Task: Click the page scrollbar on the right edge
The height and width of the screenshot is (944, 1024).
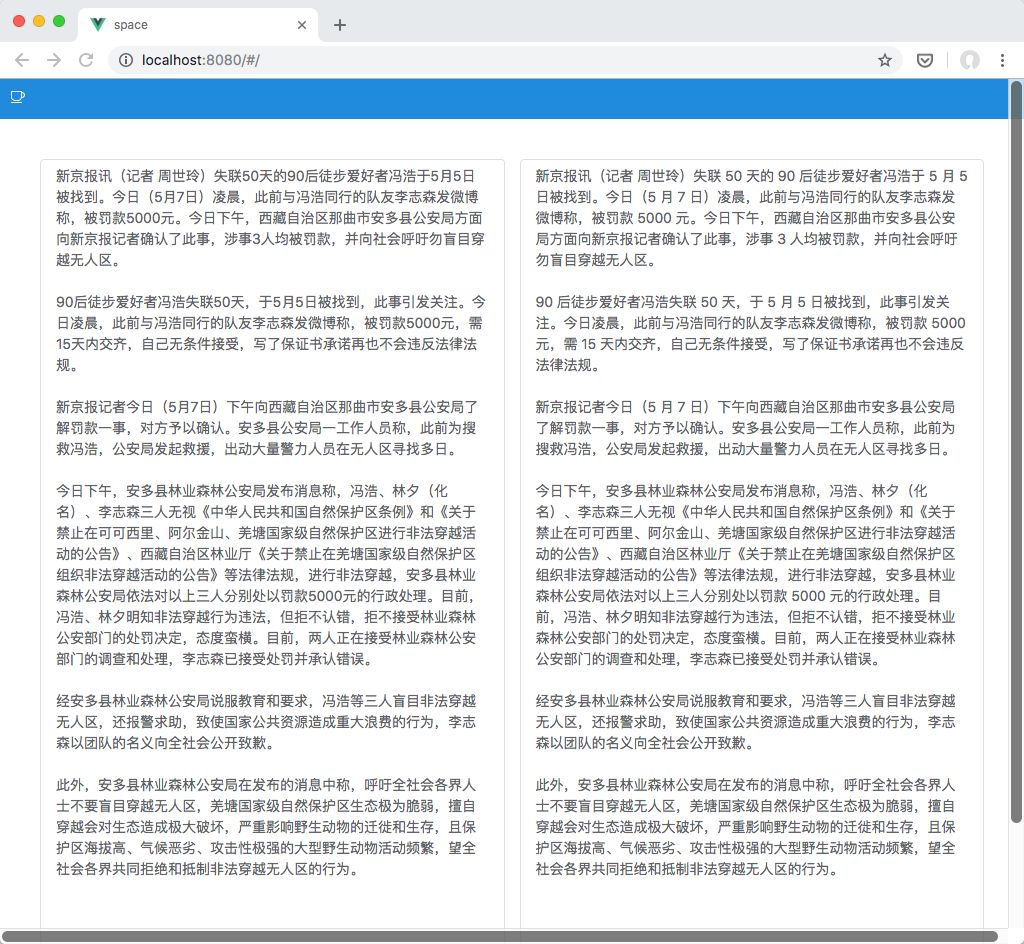Action: coord(1018,400)
